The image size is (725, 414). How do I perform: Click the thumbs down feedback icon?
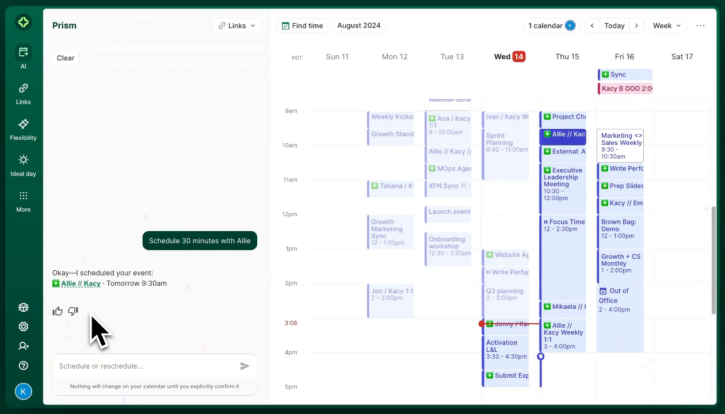(x=73, y=311)
